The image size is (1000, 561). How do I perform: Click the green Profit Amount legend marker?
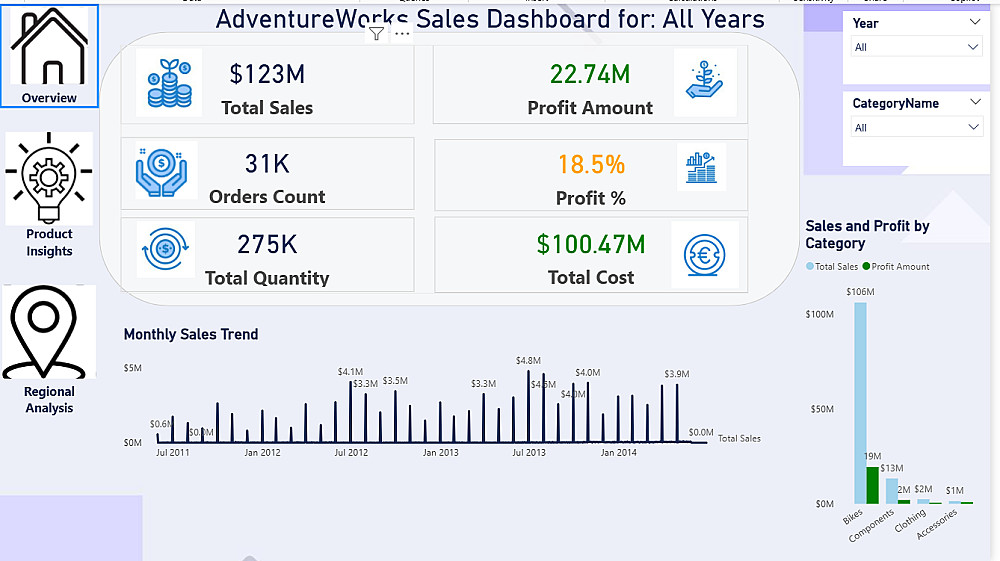pyautogui.click(x=866, y=267)
